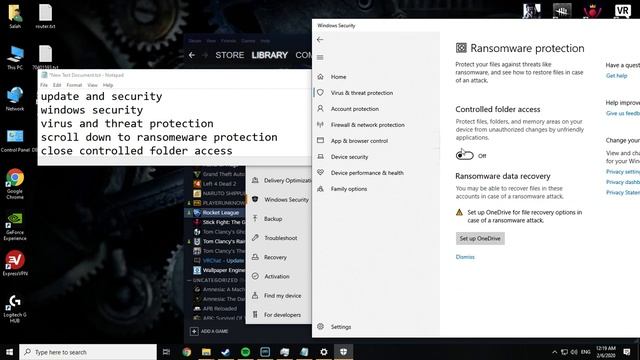This screenshot has width=640, height=360.
Task: Select Account protection
Action: [x=355, y=109]
